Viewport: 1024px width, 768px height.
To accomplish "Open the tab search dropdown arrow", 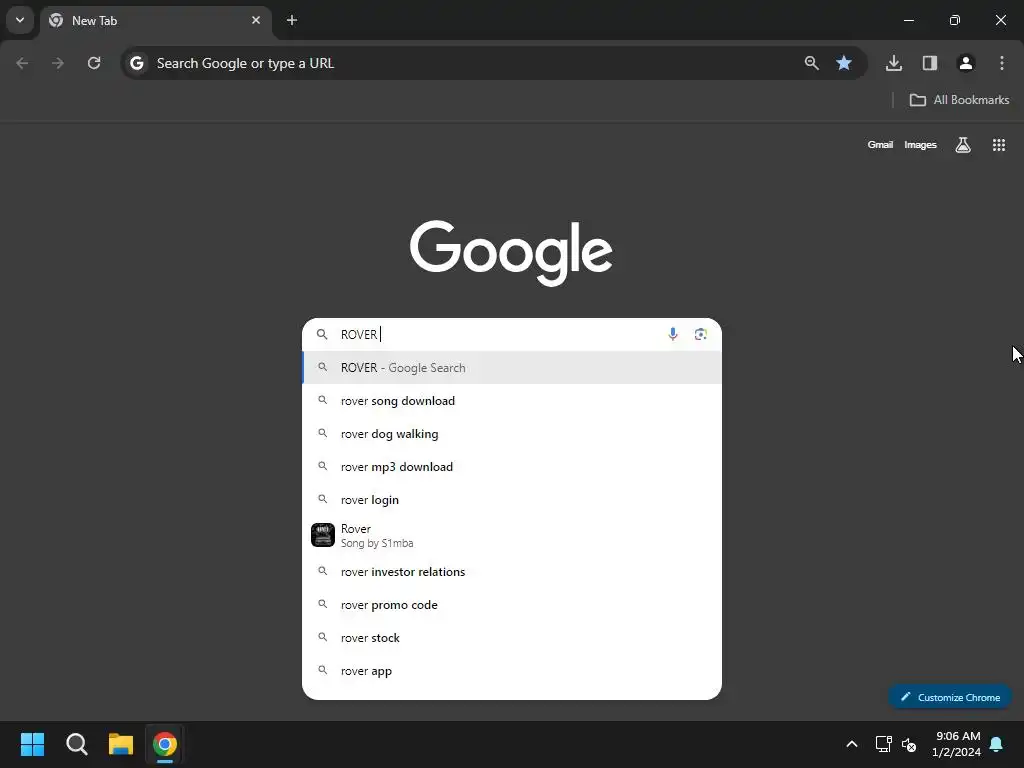I will point(20,20).
